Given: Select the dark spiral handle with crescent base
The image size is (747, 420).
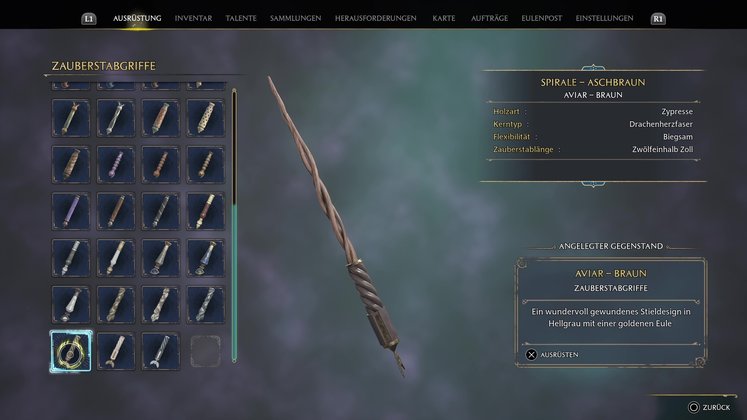Looking at the screenshot, I should (161, 351).
